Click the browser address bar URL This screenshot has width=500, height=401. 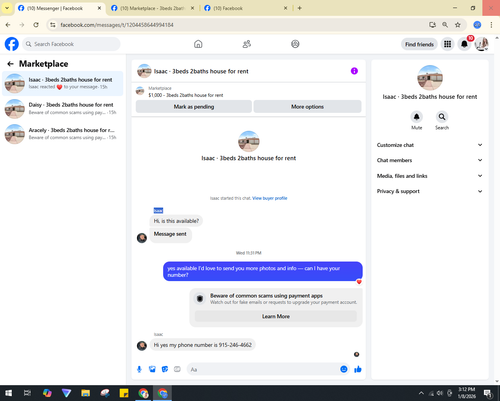[117, 25]
